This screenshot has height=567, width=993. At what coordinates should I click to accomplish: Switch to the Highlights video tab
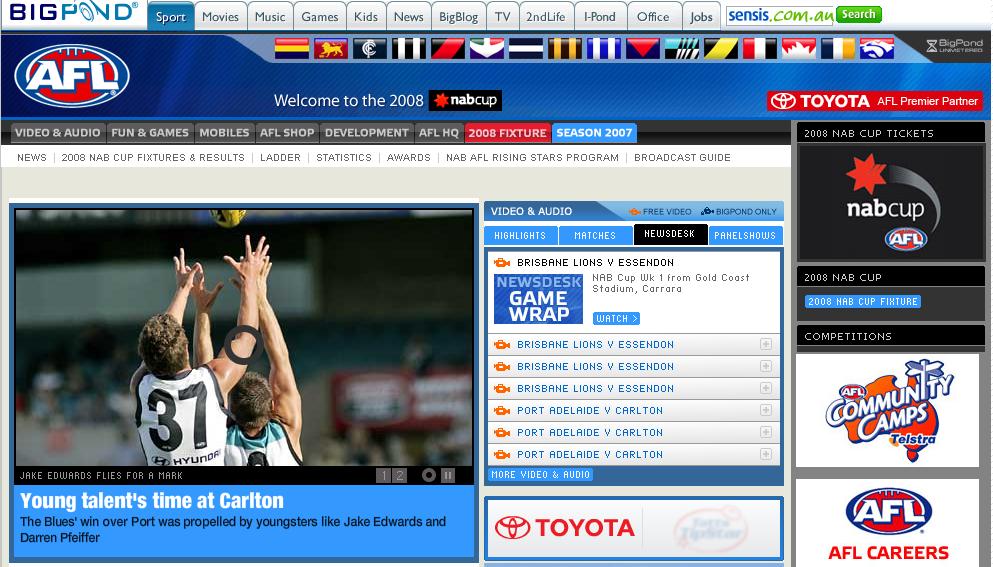click(521, 235)
